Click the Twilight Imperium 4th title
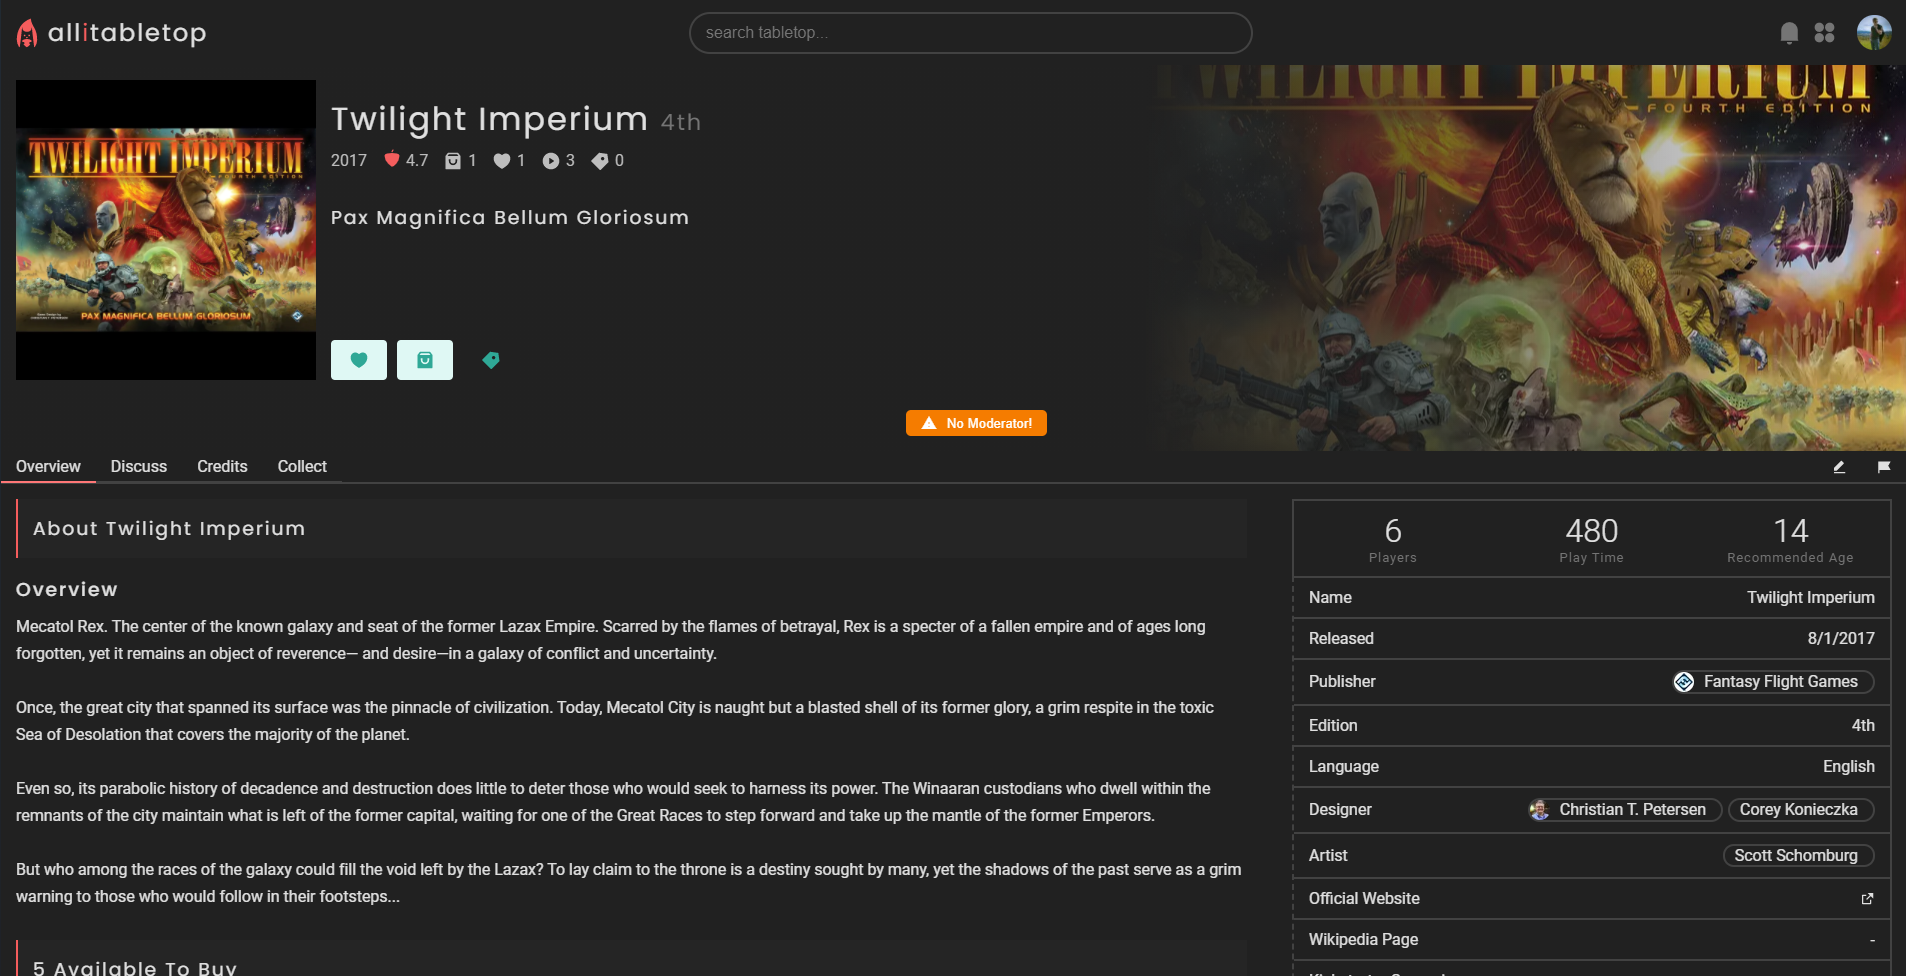Viewport: 1906px width, 976px height. click(x=516, y=119)
